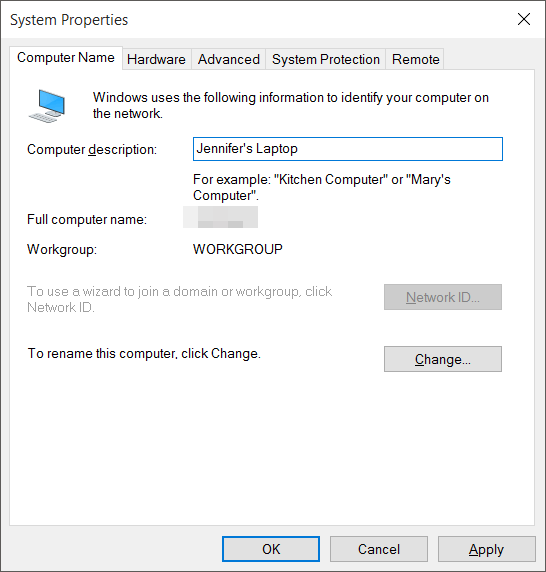The image size is (546, 572).
Task: Switch to the Computer Name tab
Action: (x=66, y=58)
